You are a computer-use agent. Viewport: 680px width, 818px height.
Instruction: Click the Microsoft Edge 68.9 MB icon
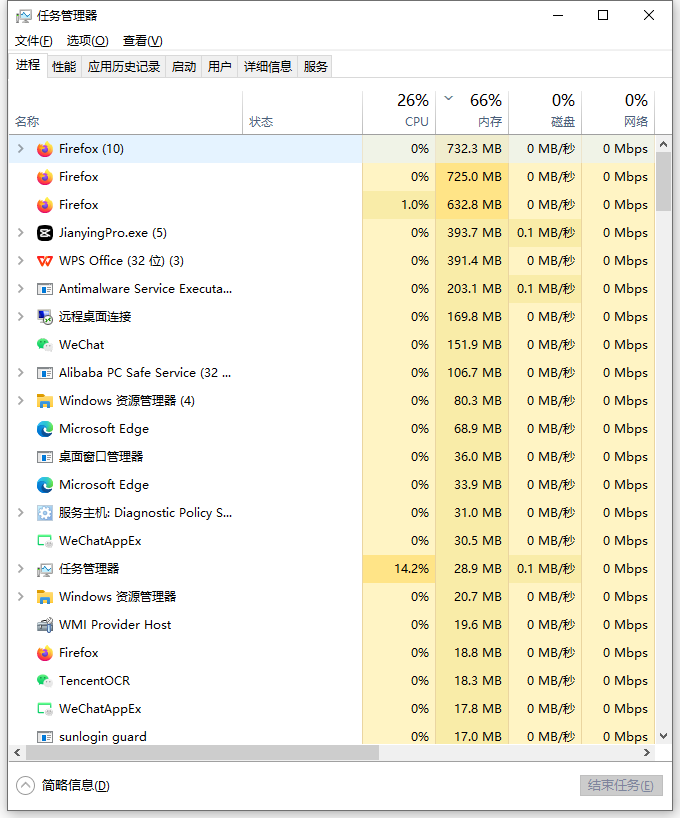(45, 429)
